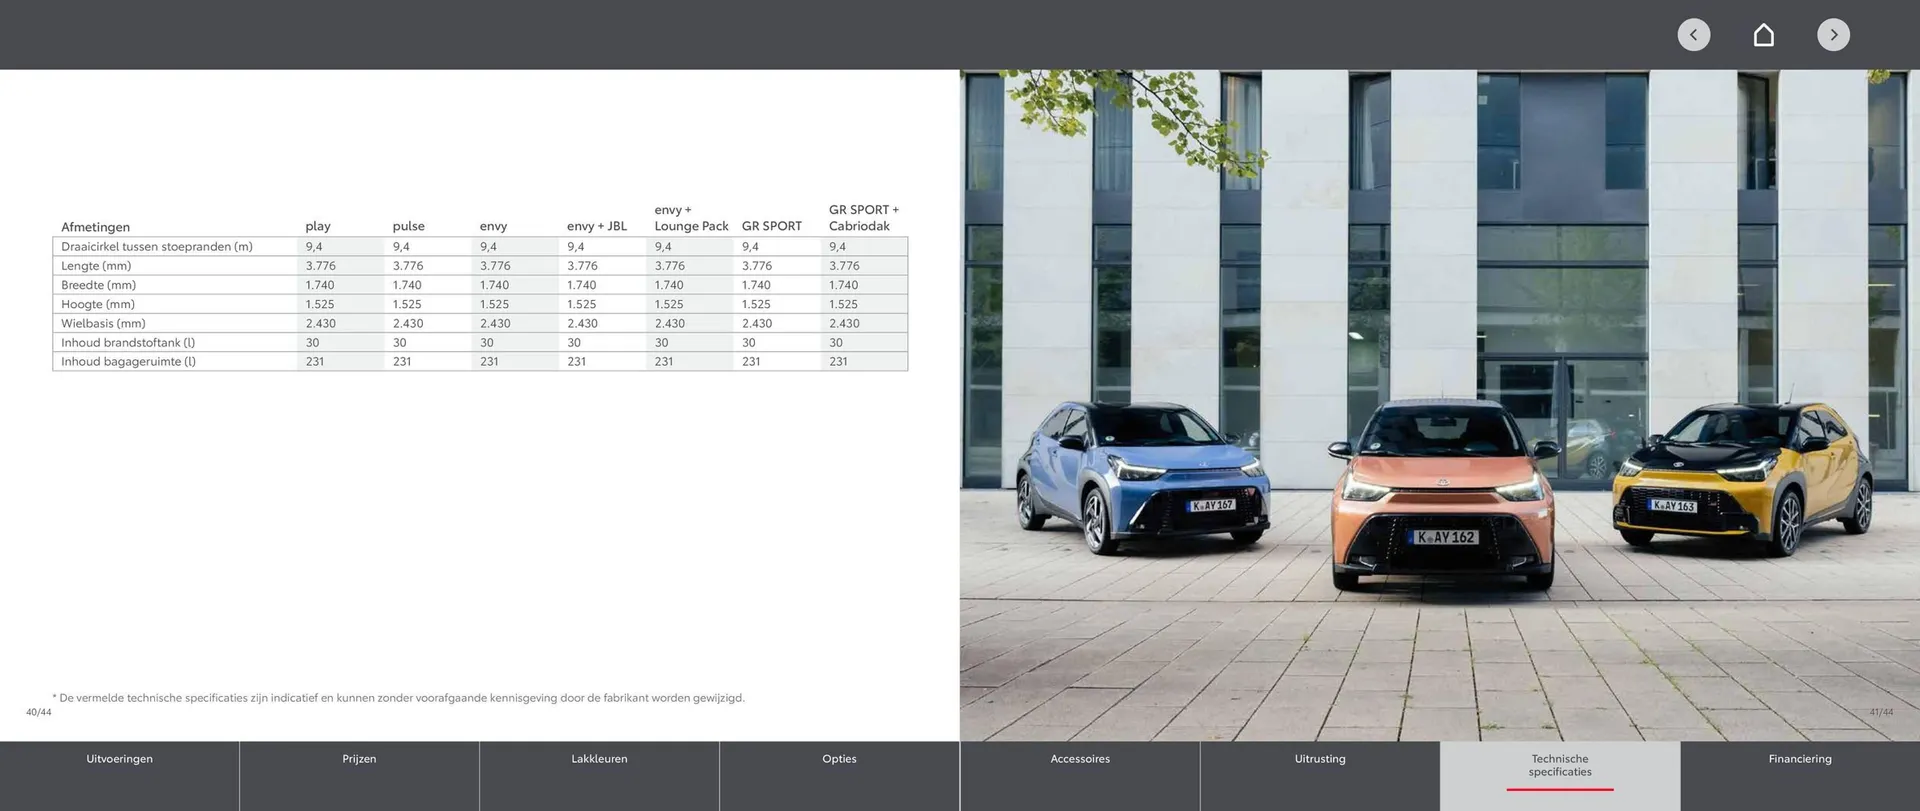Click the GR SPORT column header

[772, 227]
